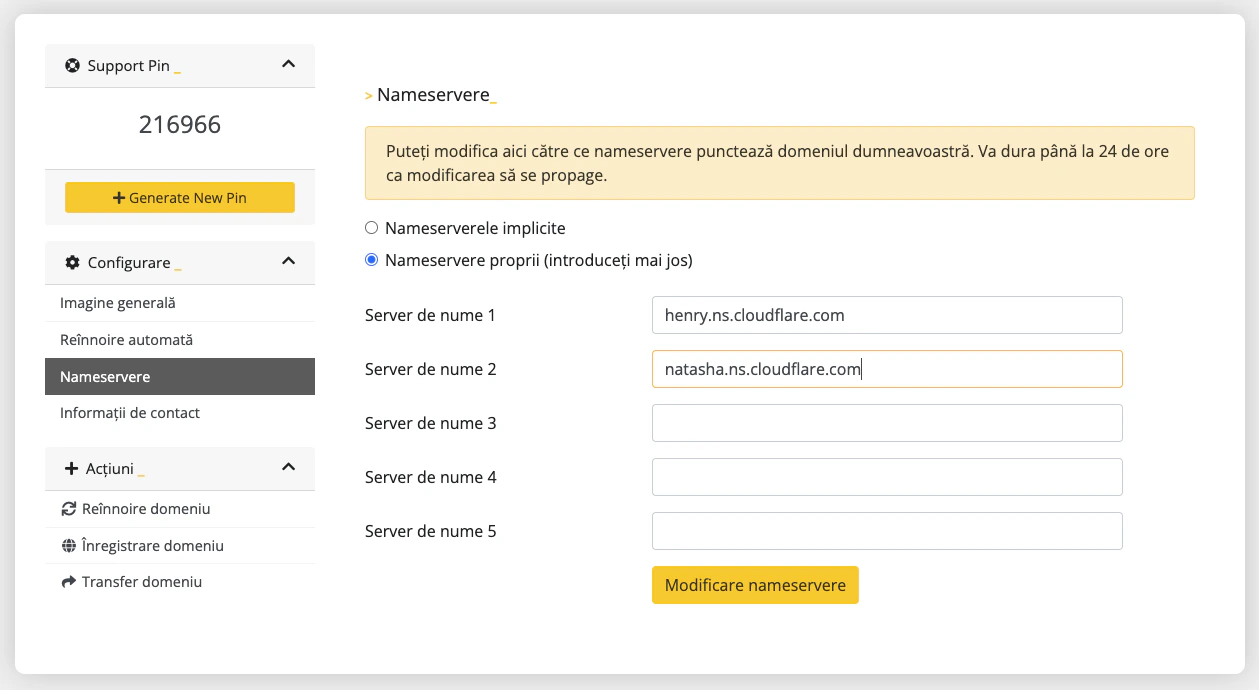The height and width of the screenshot is (690, 1259).
Task: Click the Configurare gear icon
Action: 72,262
